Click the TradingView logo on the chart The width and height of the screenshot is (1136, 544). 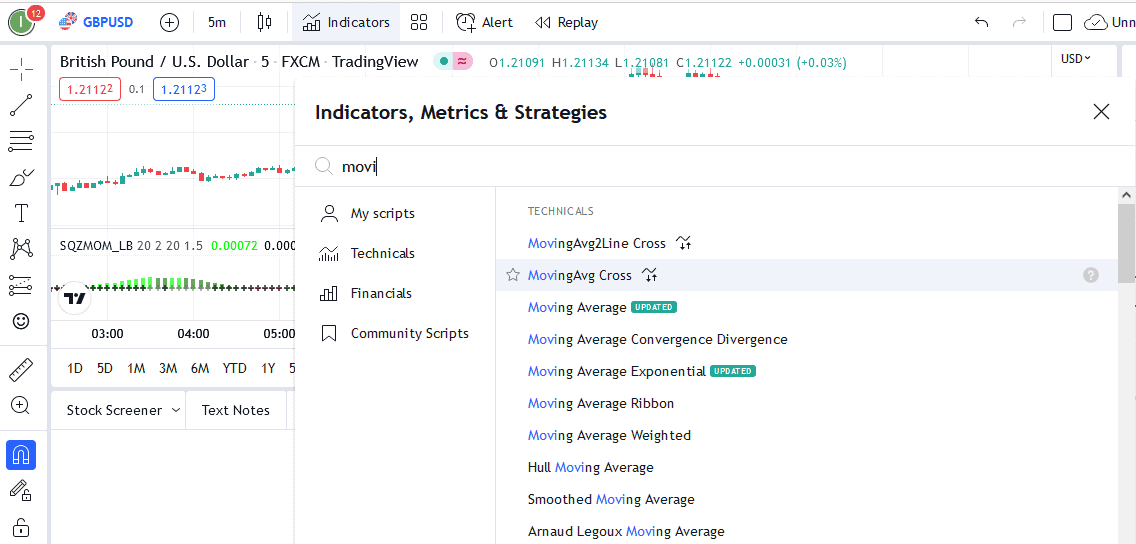pyautogui.click(x=75, y=298)
